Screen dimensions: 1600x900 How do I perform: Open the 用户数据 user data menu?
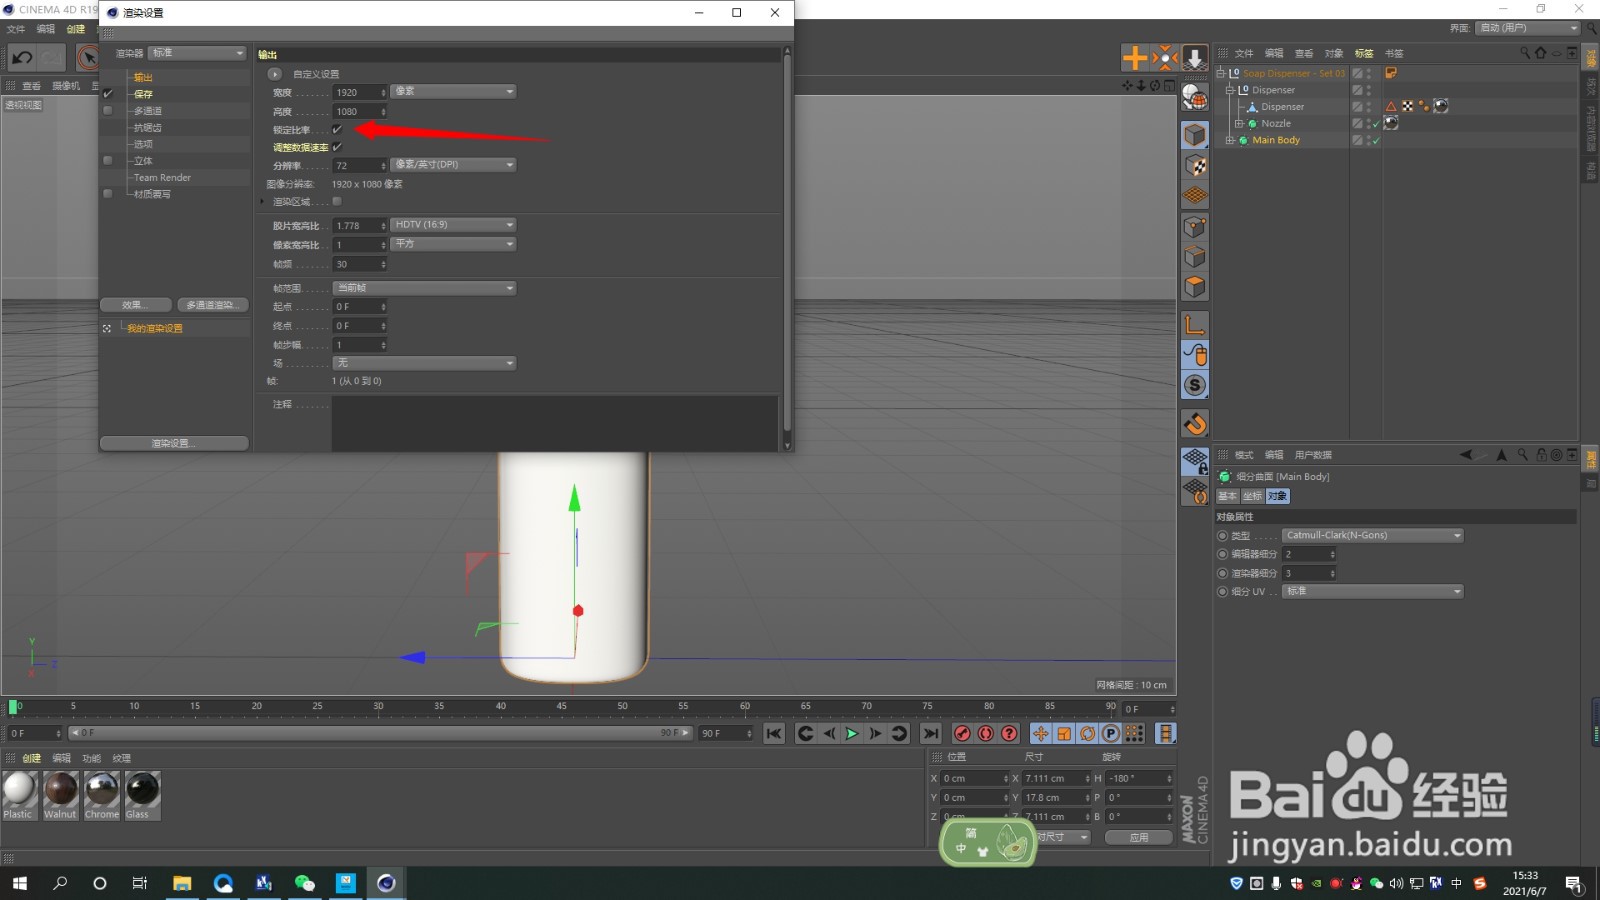click(1313, 455)
